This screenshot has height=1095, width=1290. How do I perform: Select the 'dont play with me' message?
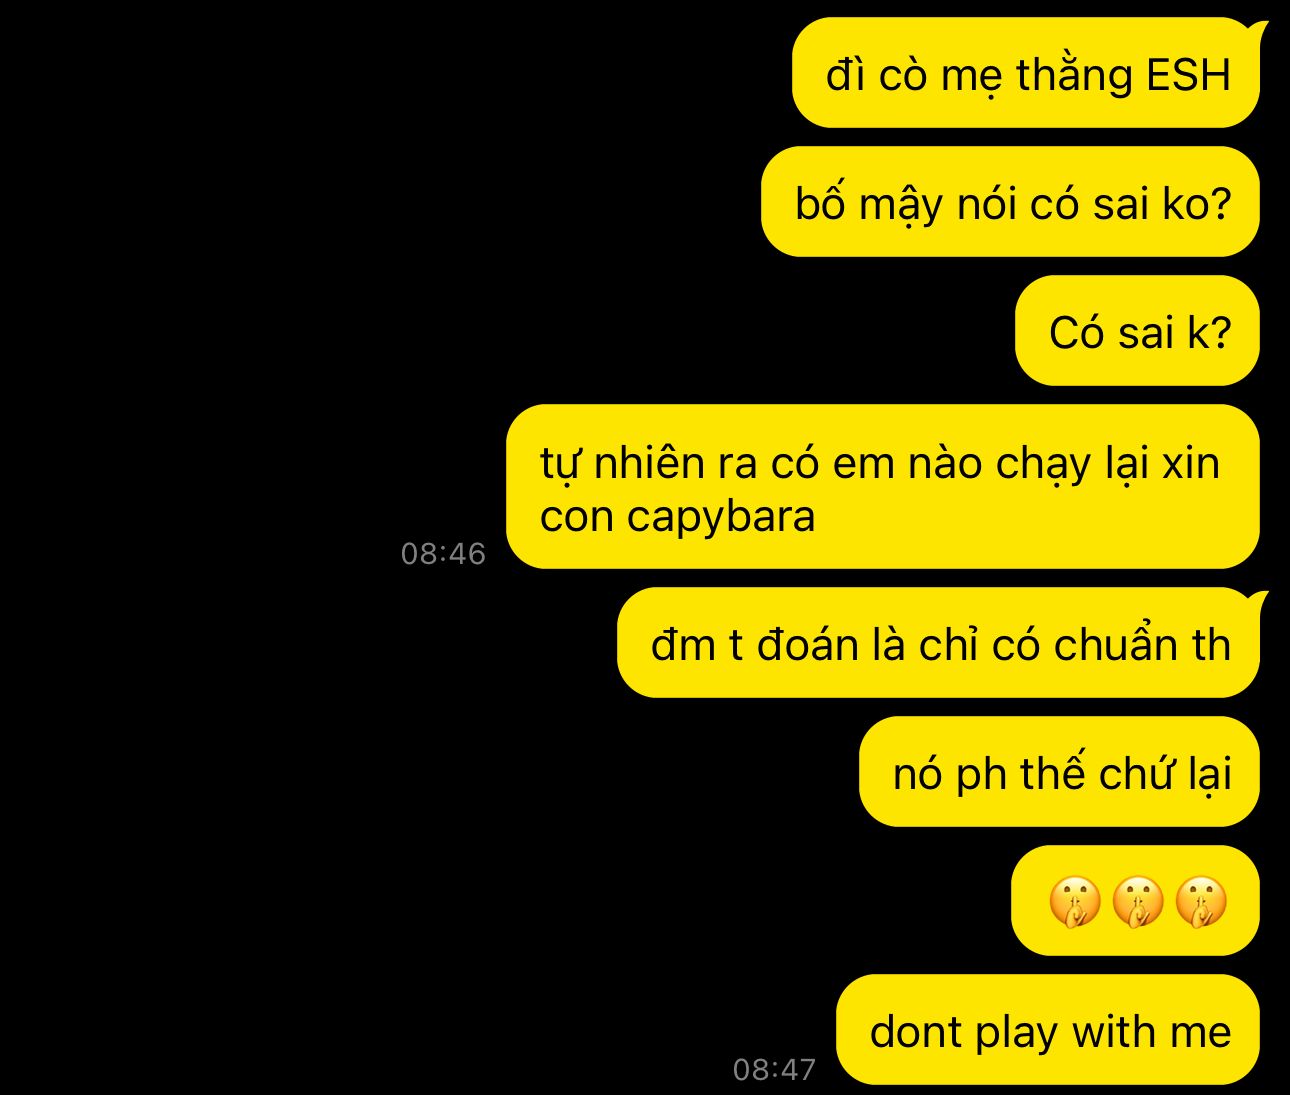[x=1048, y=1030]
